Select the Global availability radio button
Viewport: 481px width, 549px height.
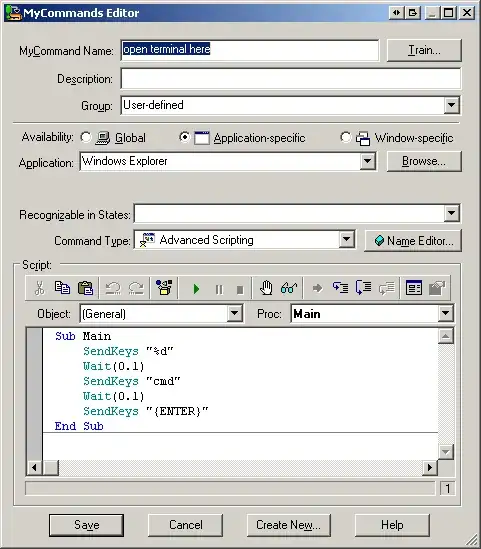(x=85, y=137)
